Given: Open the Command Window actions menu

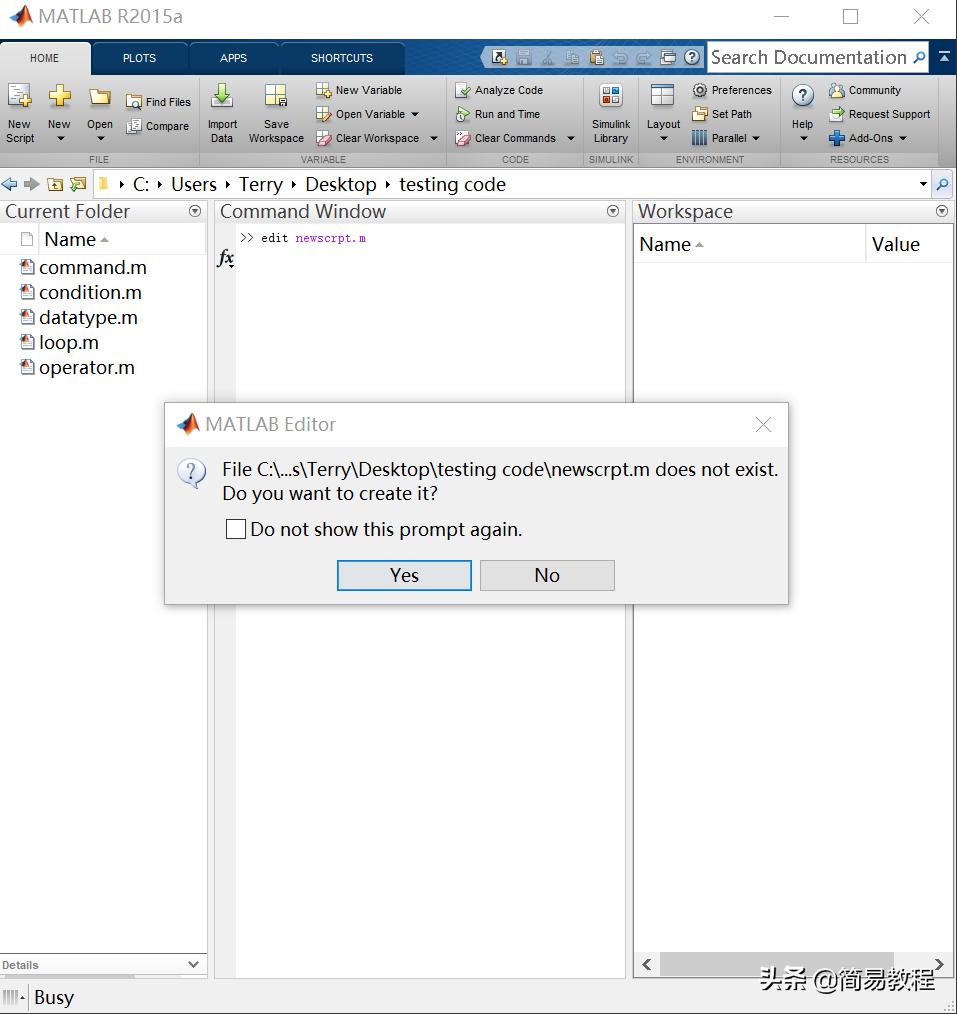Looking at the screenshot, I should pos(613,211).
